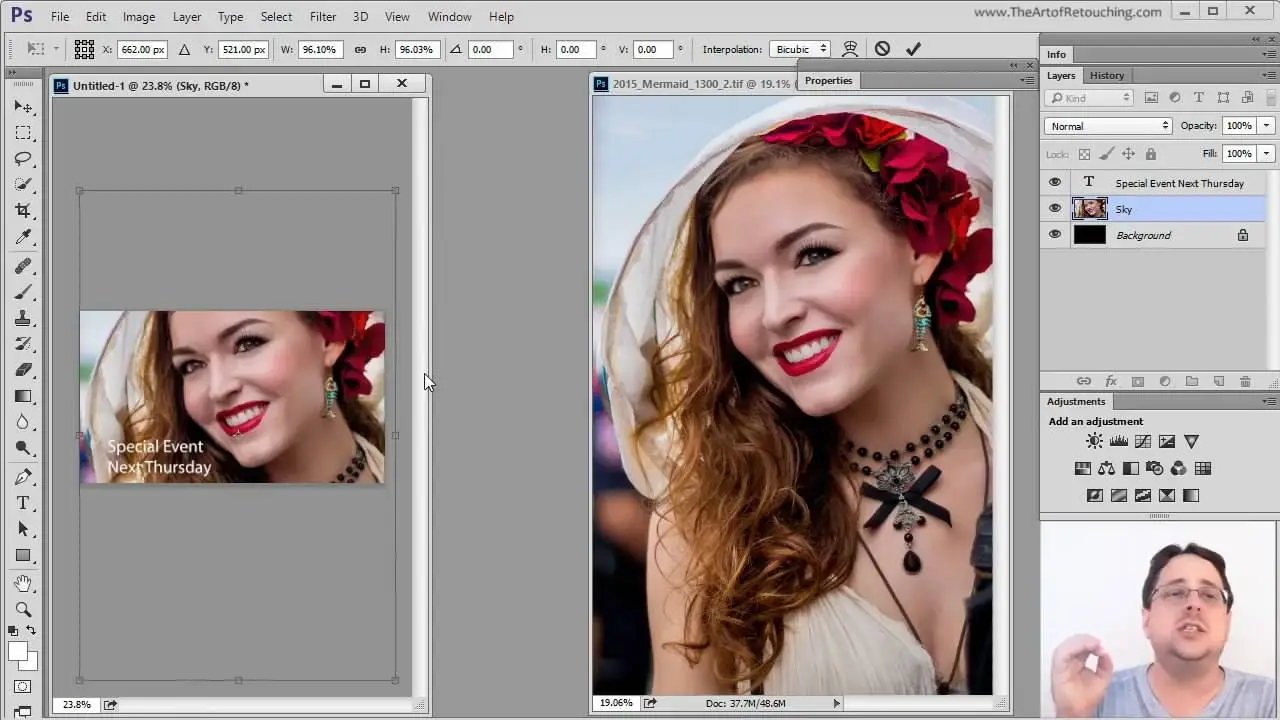Open the Layers panel flyout menu
The width and height of the screenshot is (1280, 720).
(1269, 76)
